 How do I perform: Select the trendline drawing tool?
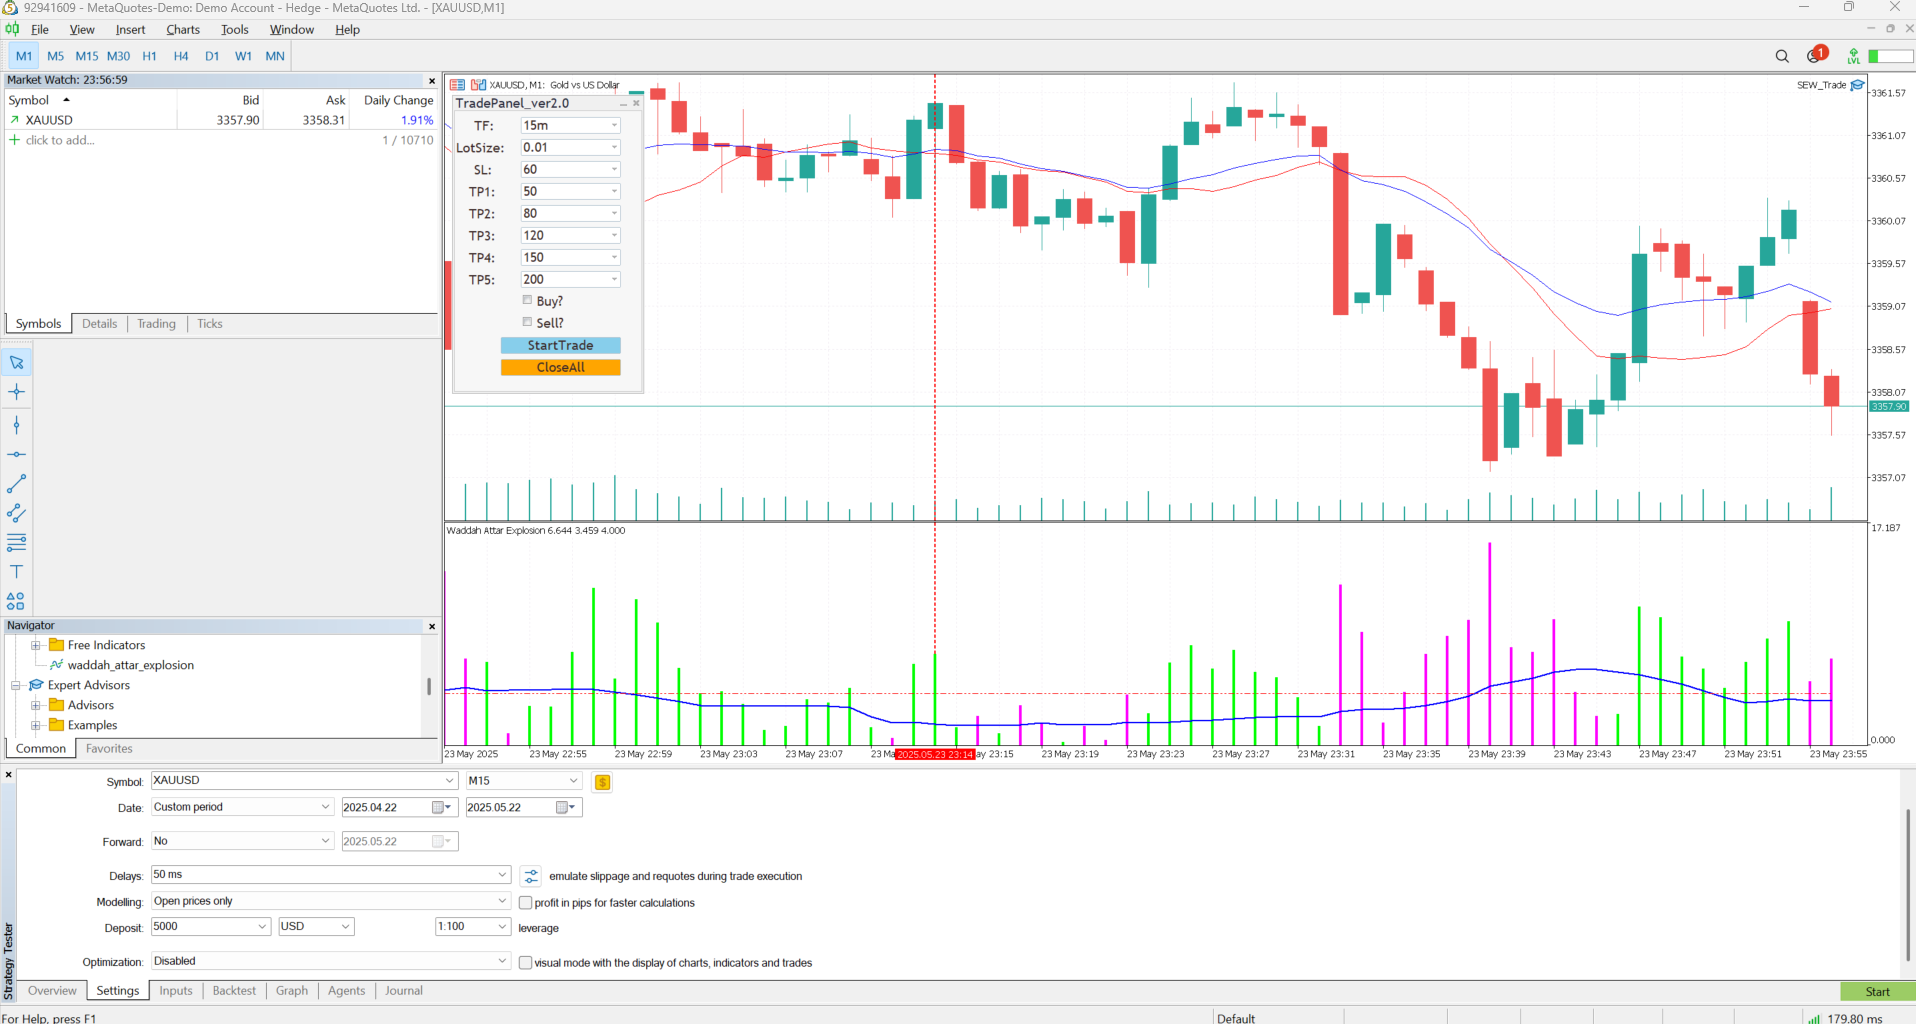16,484
